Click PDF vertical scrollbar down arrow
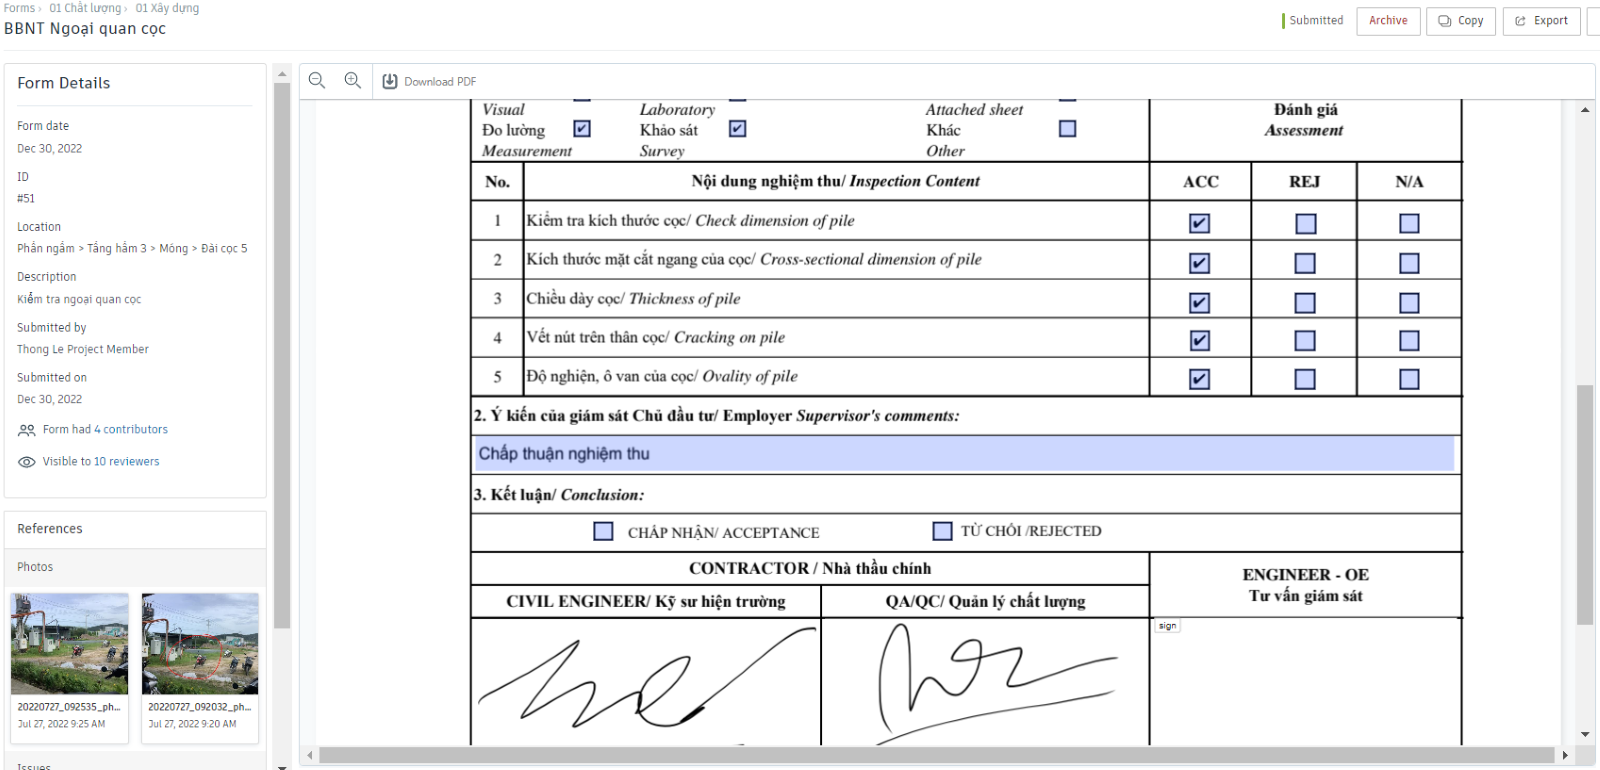The image size is (1600, 770). point(1585,735)
